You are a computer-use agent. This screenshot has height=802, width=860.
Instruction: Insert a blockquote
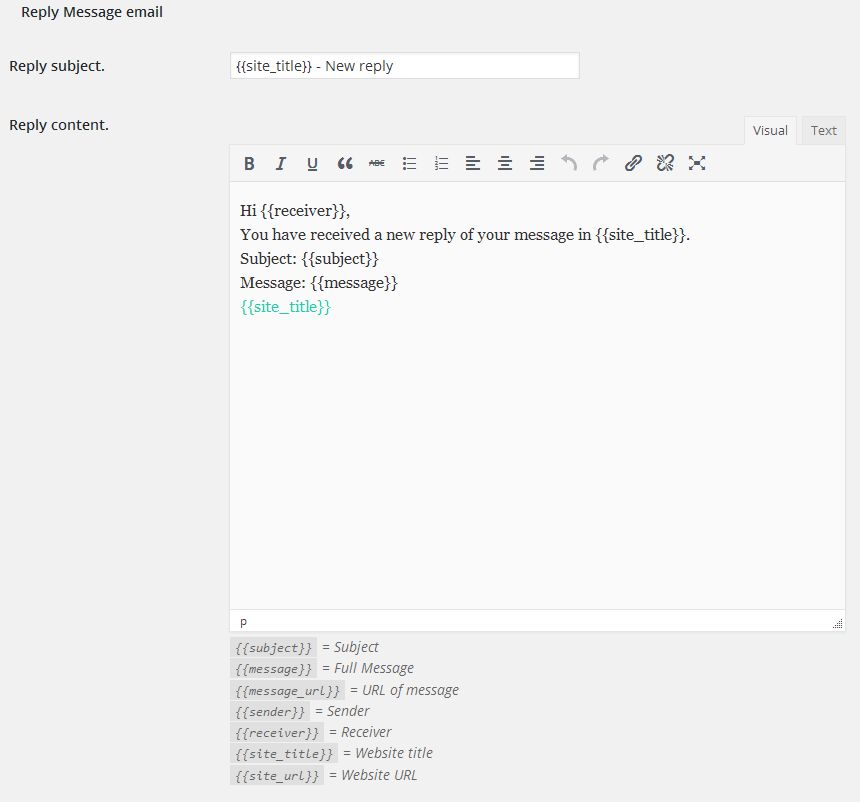[345, 164]
